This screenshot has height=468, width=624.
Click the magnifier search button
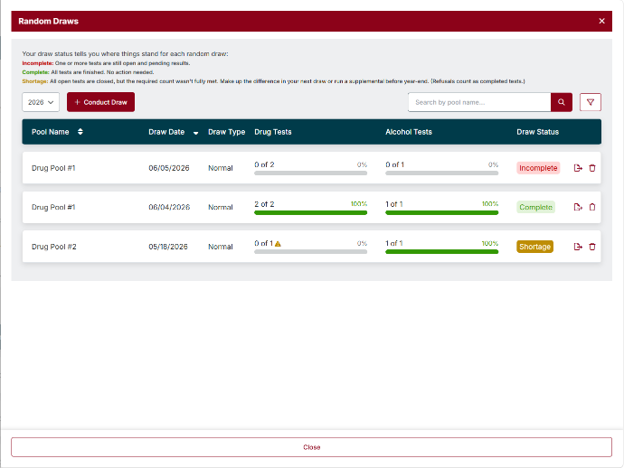561,102
